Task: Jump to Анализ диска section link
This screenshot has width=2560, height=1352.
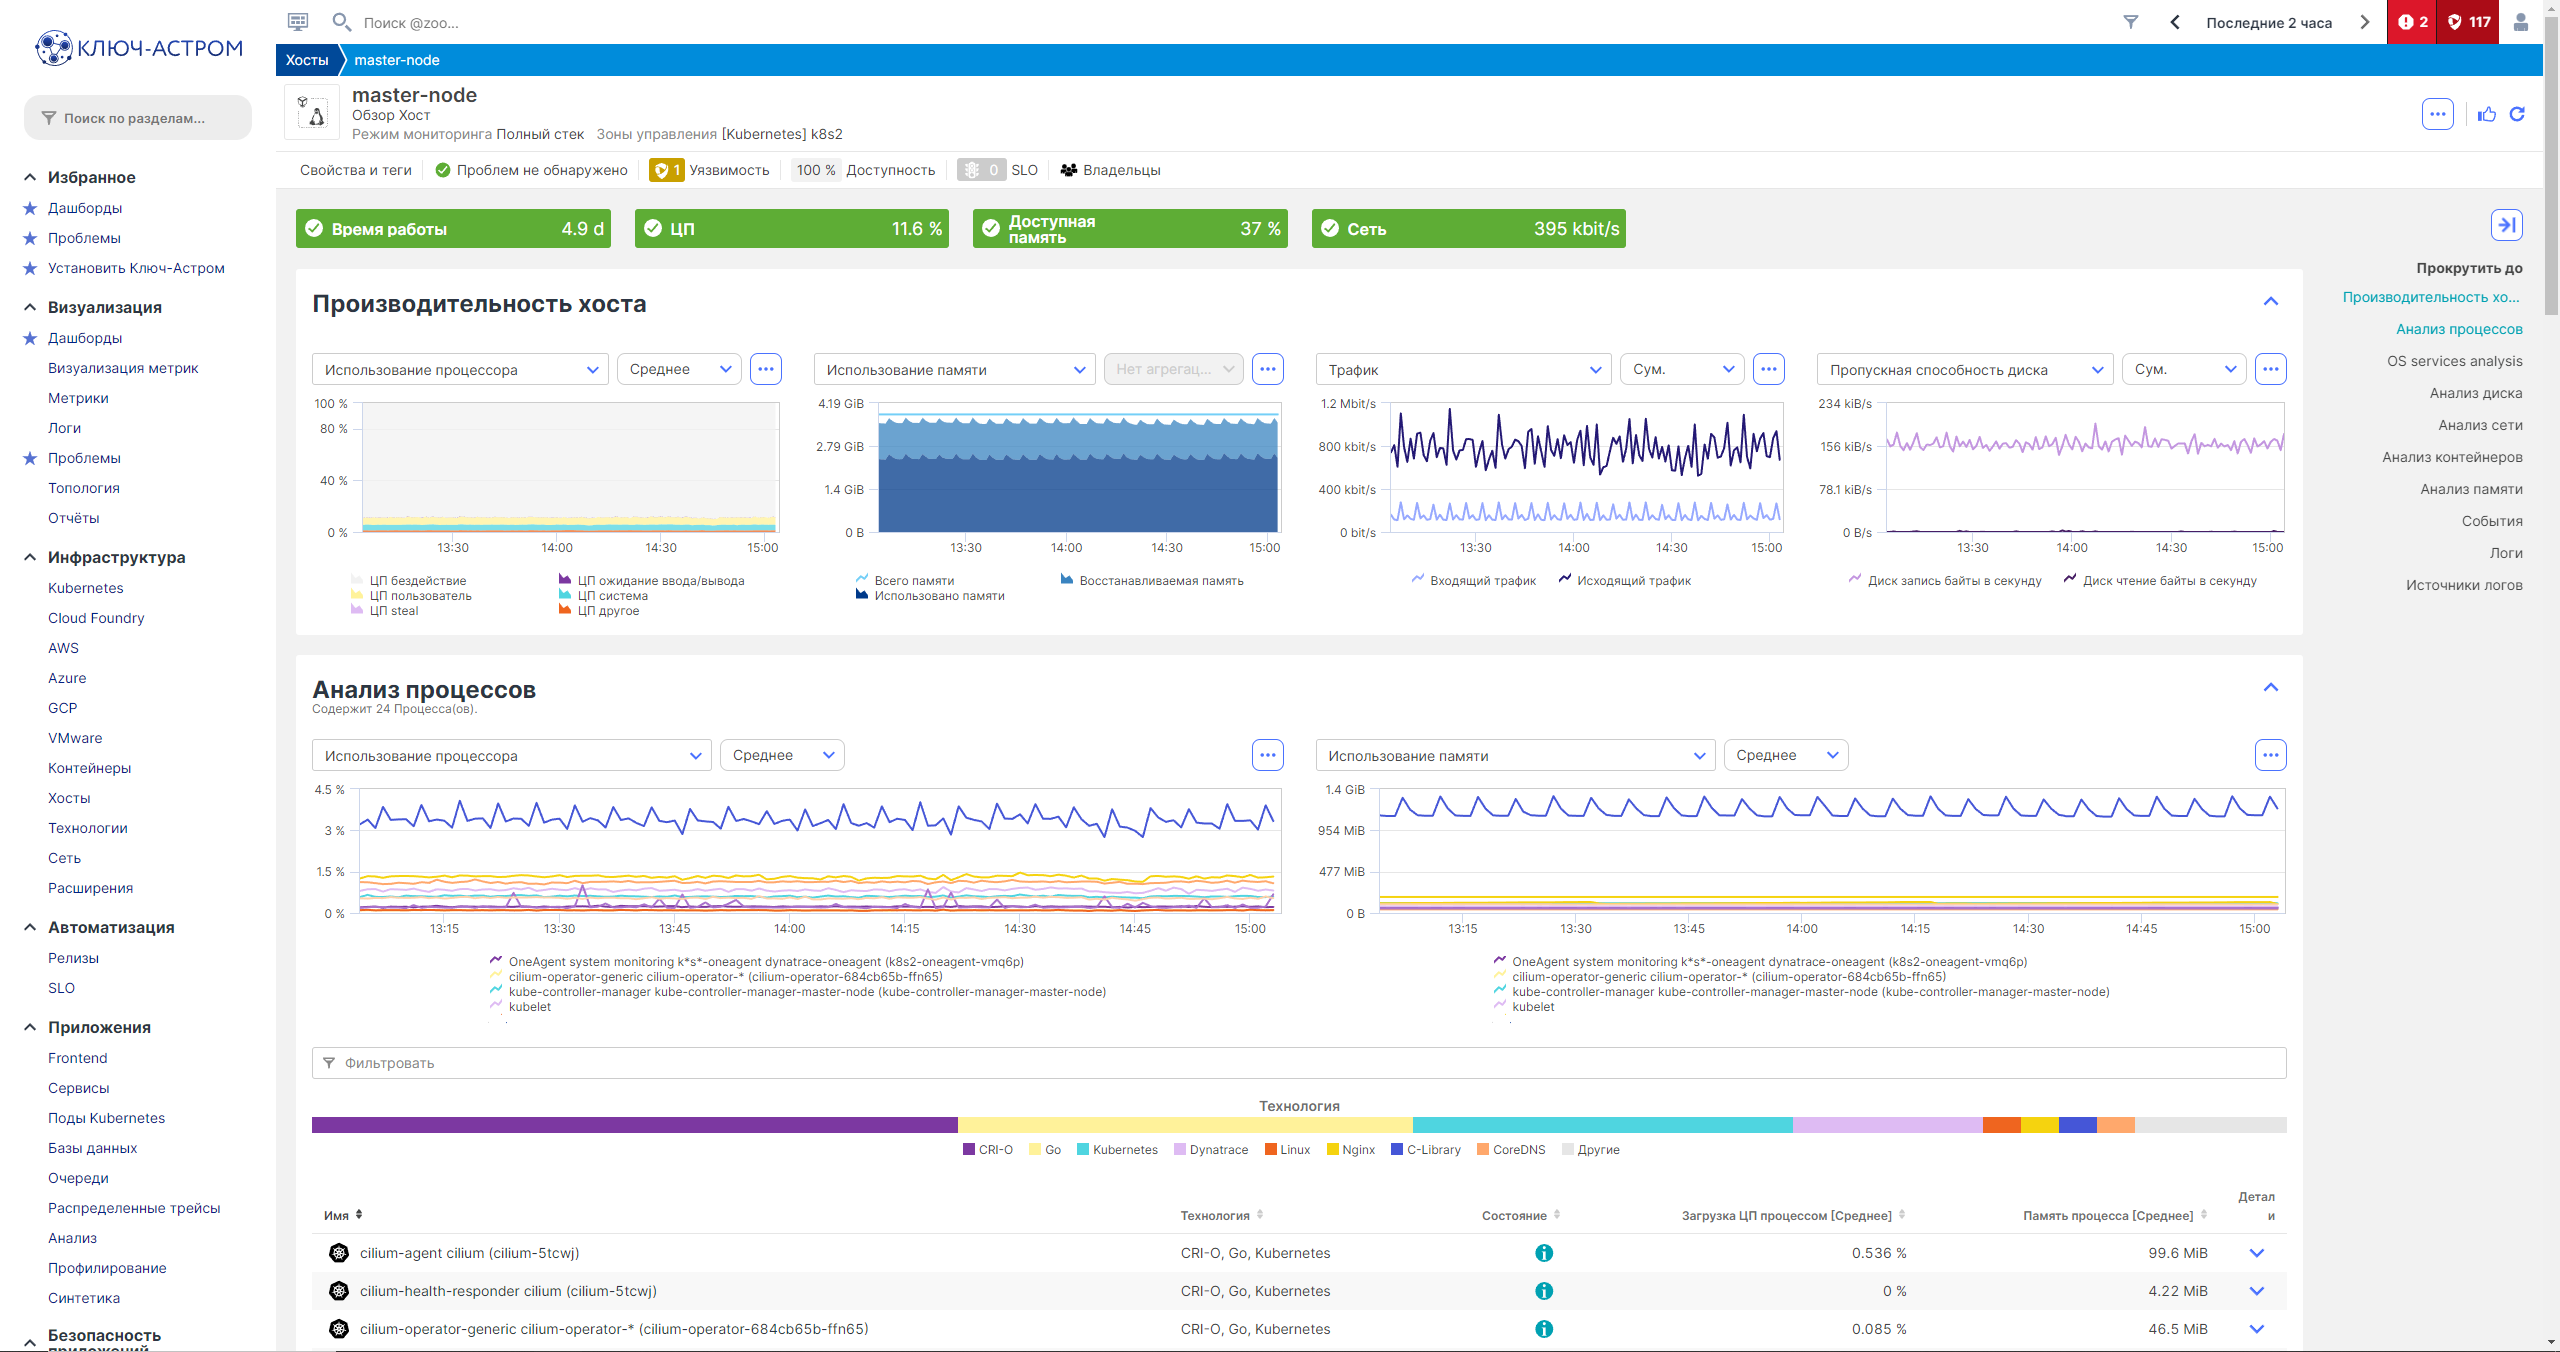Action: 2475,393
